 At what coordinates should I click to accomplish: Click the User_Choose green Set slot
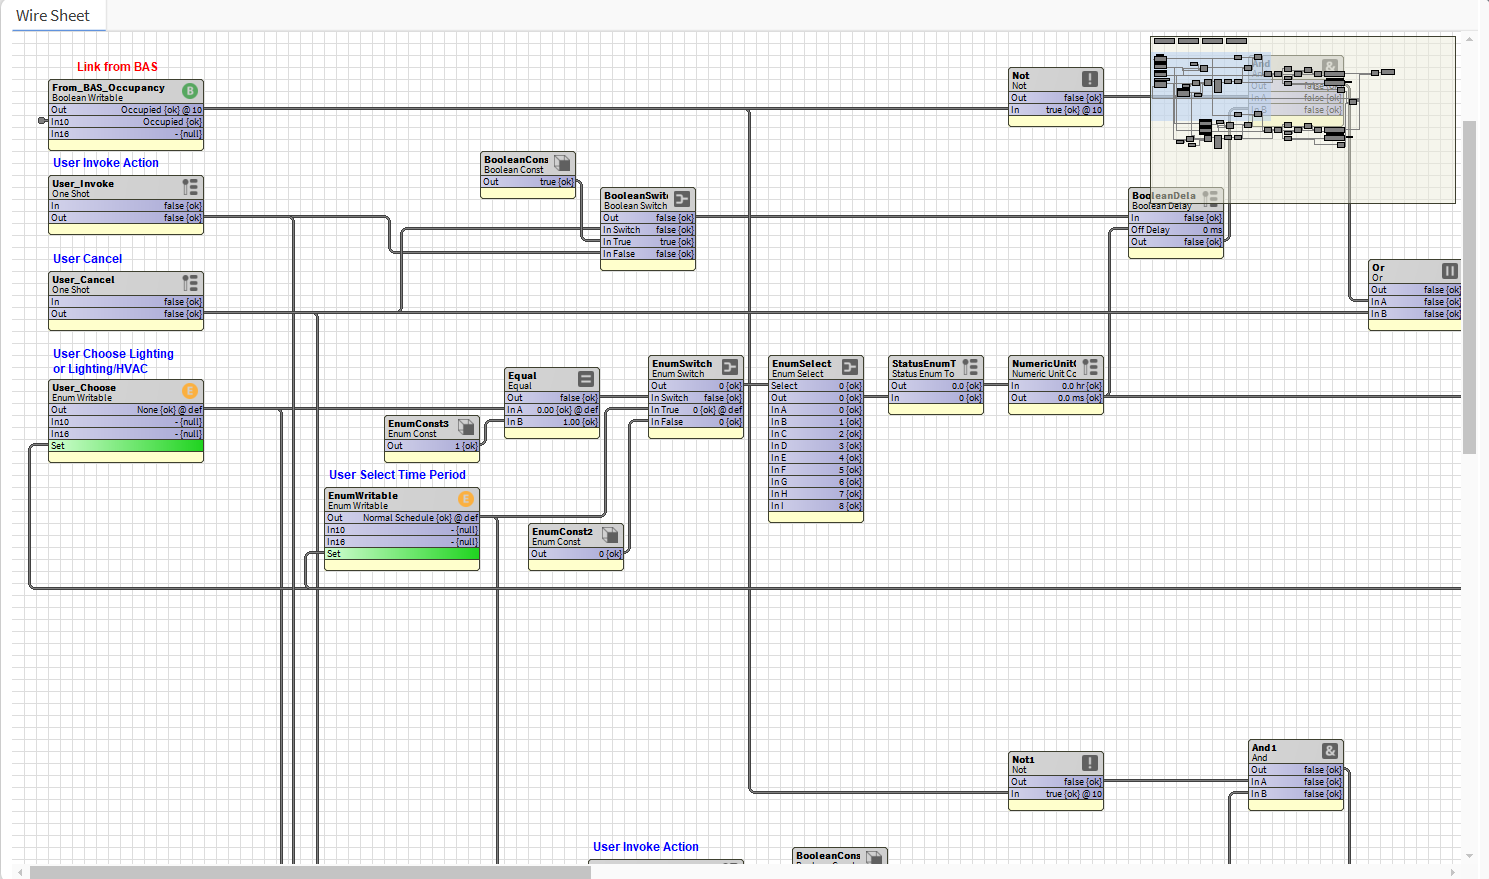126,446
